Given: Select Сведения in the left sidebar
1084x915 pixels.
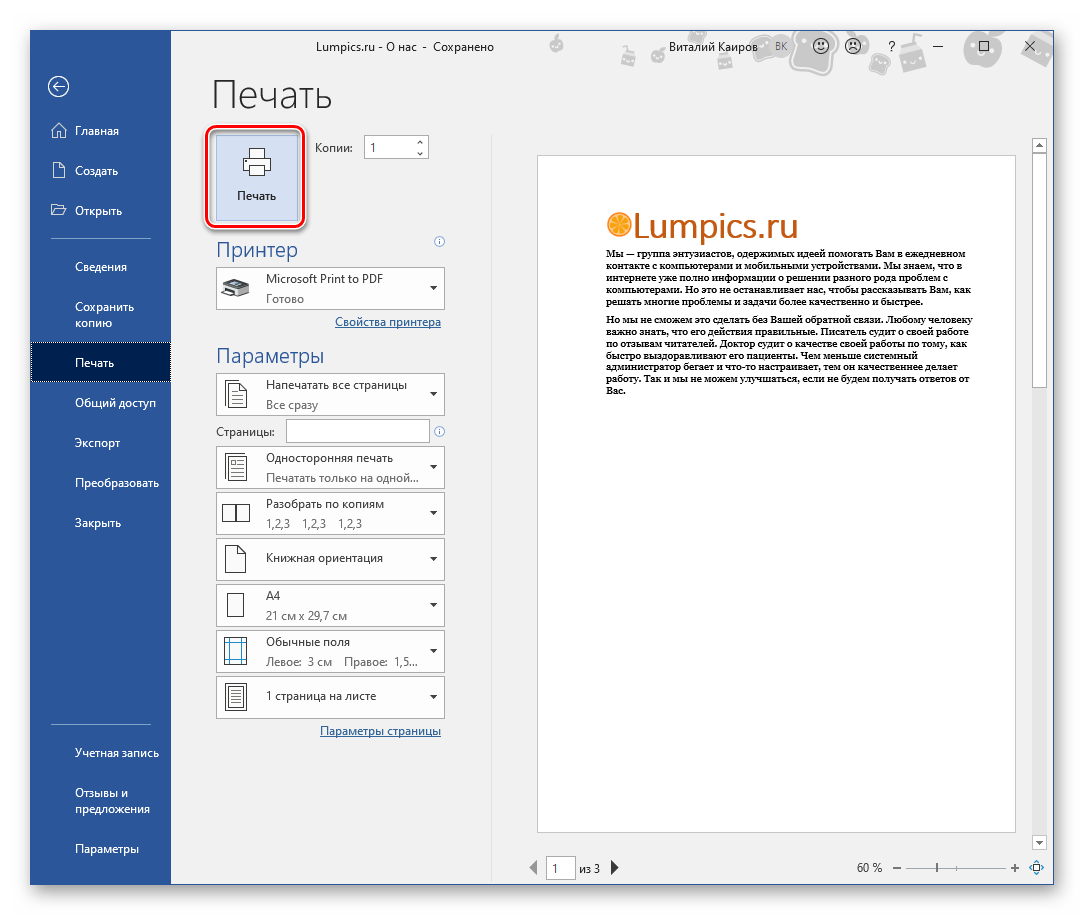Looking at the screenshot, I should [100, 267].
